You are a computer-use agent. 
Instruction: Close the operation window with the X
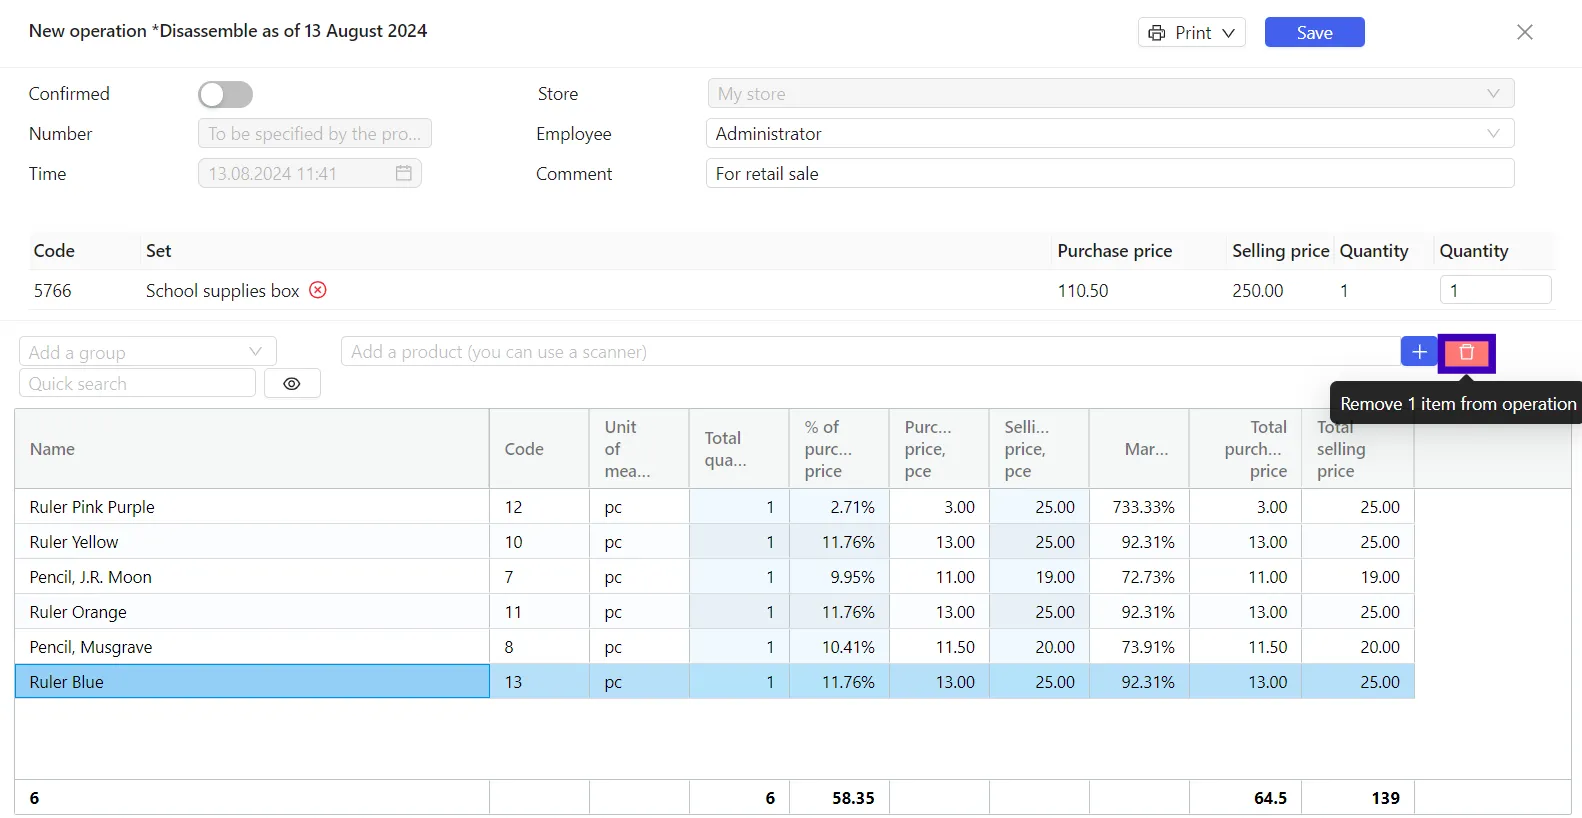point(1525,32)
